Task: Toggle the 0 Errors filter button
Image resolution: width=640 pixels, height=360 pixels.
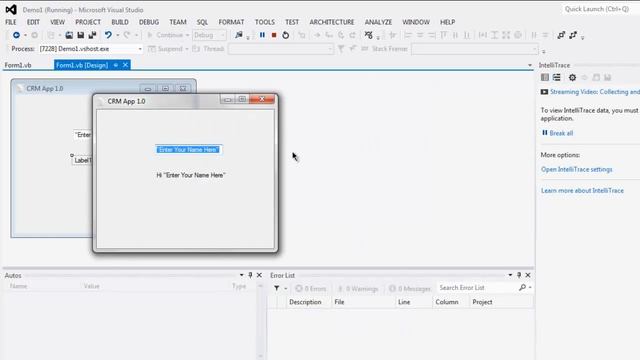Action: click(311, 289)
